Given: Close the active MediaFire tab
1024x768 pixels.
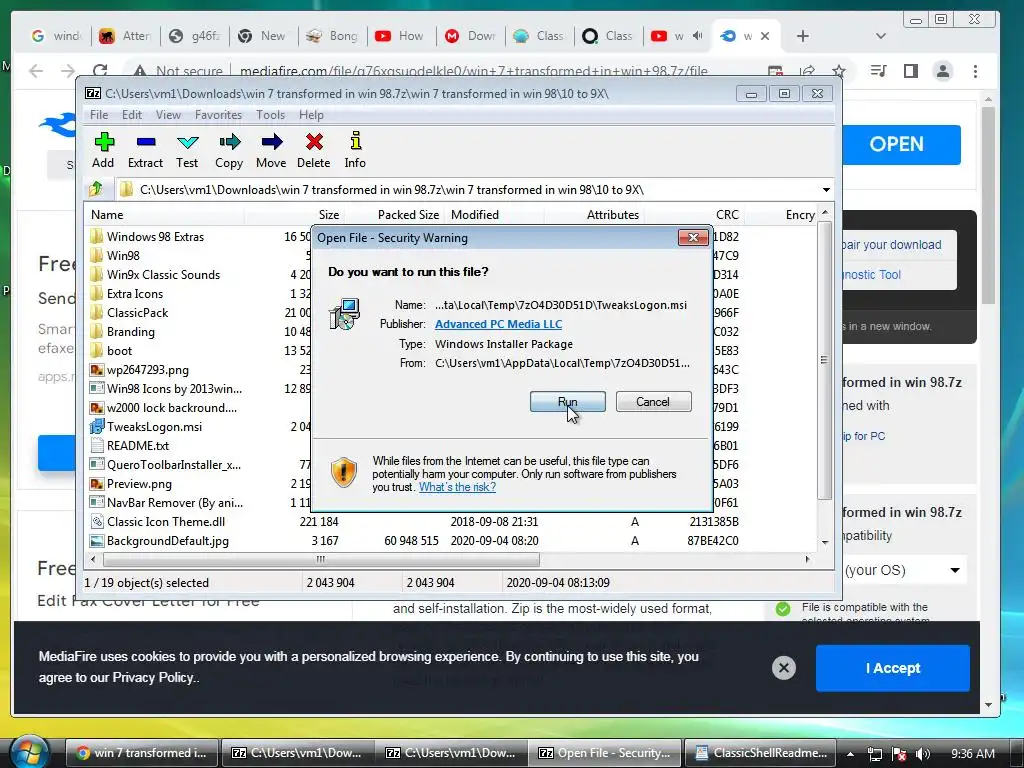Looking at the screenshot, I should [x=765, y=36].
